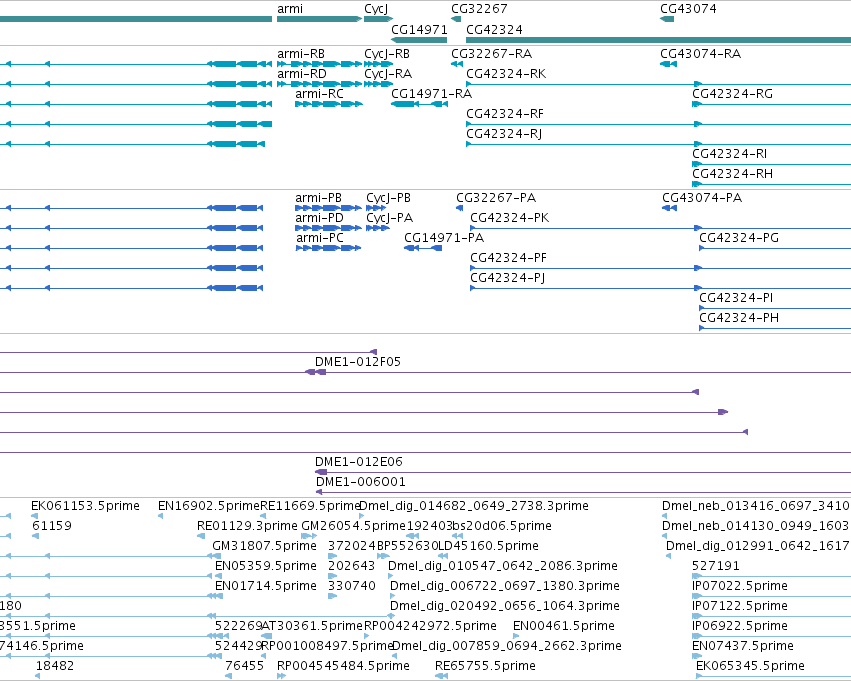Select the CG42324-PJ protein label
Viewport: 851px width, 681px height.
click(x=507, y=278)
